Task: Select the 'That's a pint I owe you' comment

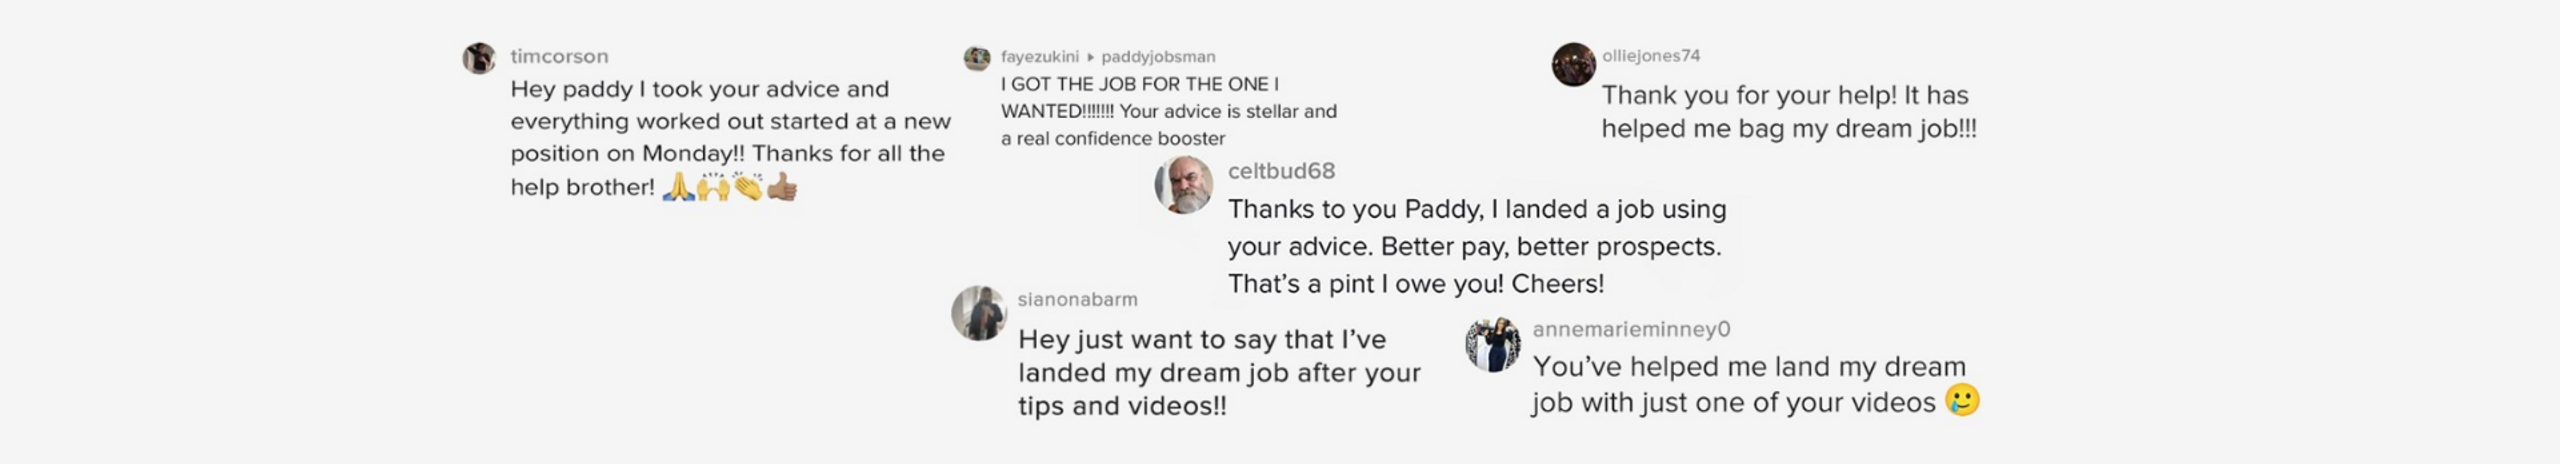Action: click(x=1477, y=246)
